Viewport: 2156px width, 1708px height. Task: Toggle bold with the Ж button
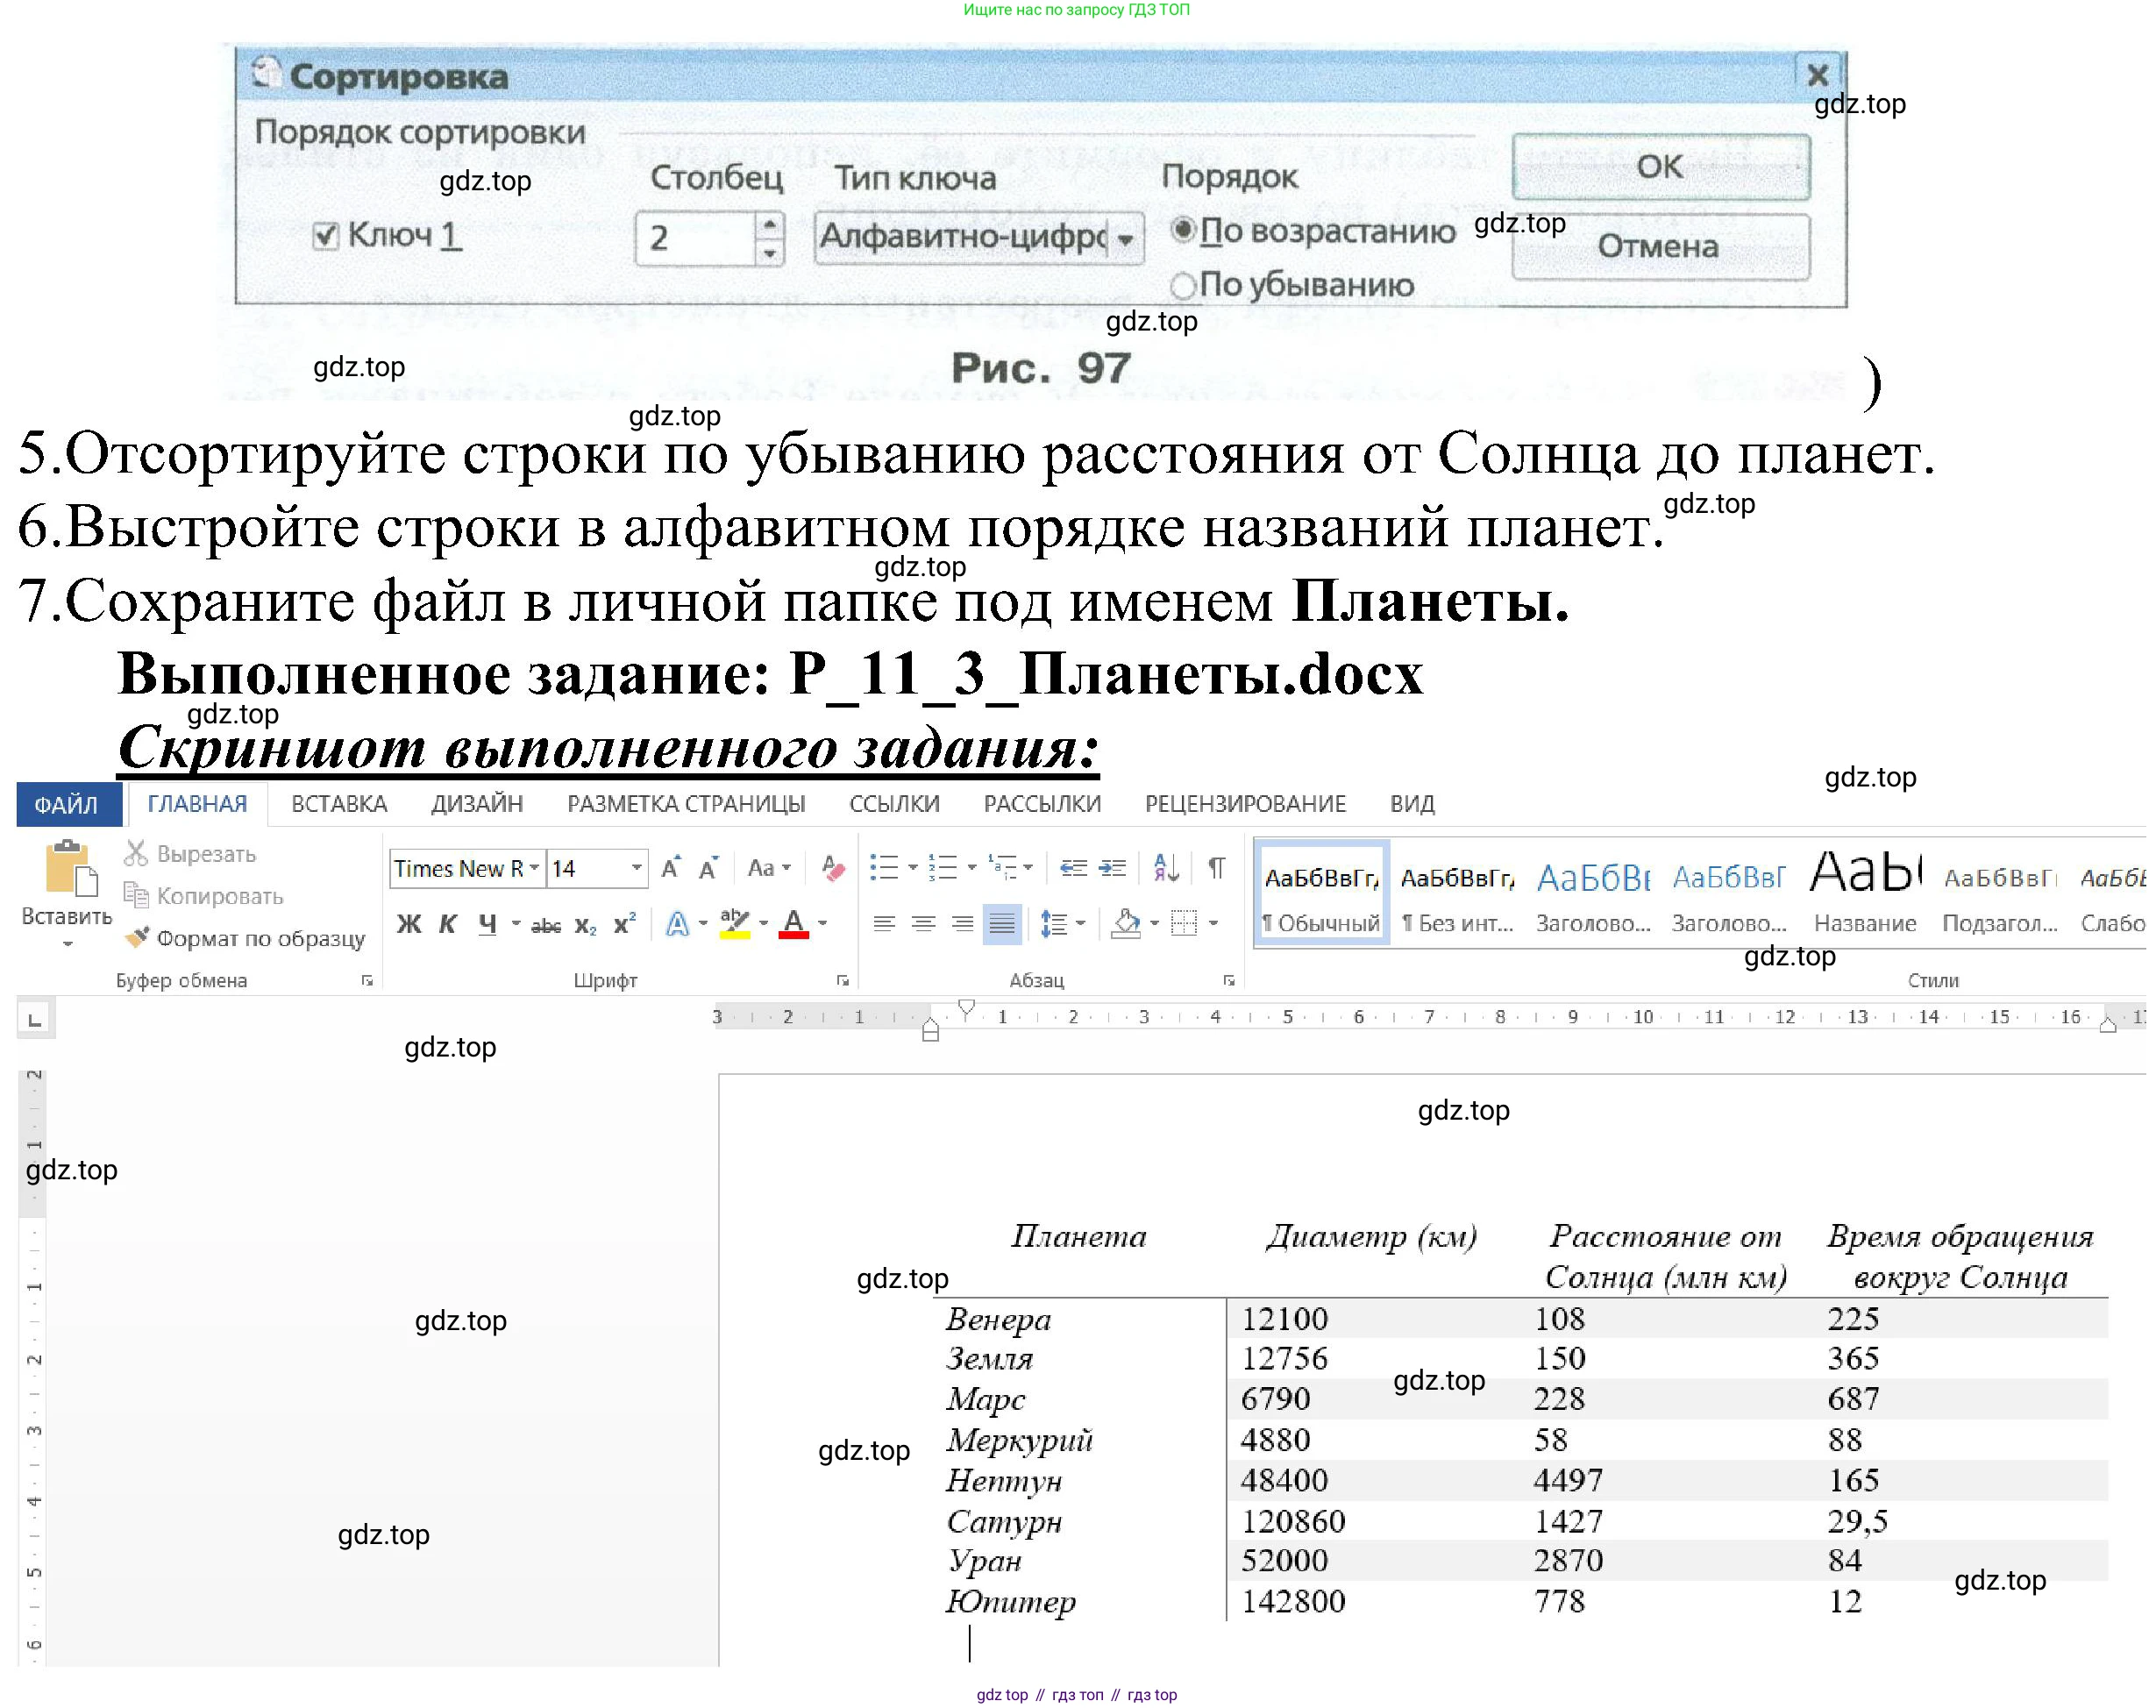409,925
